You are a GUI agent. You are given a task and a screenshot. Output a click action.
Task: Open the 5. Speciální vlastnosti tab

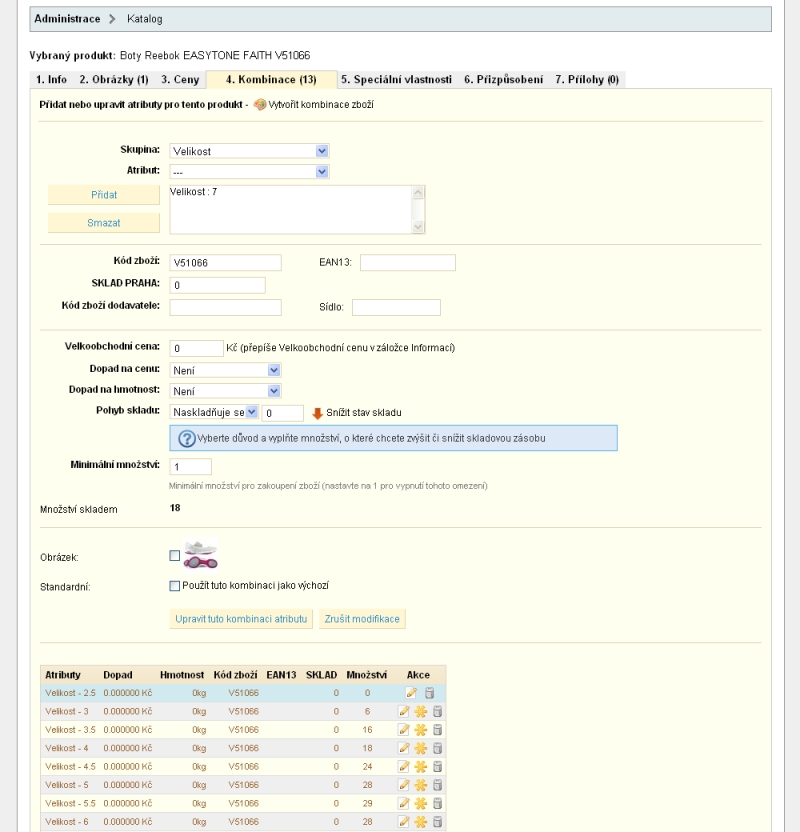396,79
